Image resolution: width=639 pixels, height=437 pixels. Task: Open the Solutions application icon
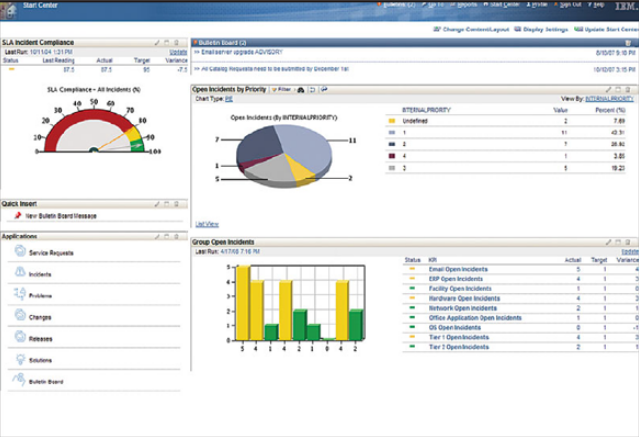[x=21, y=357]
